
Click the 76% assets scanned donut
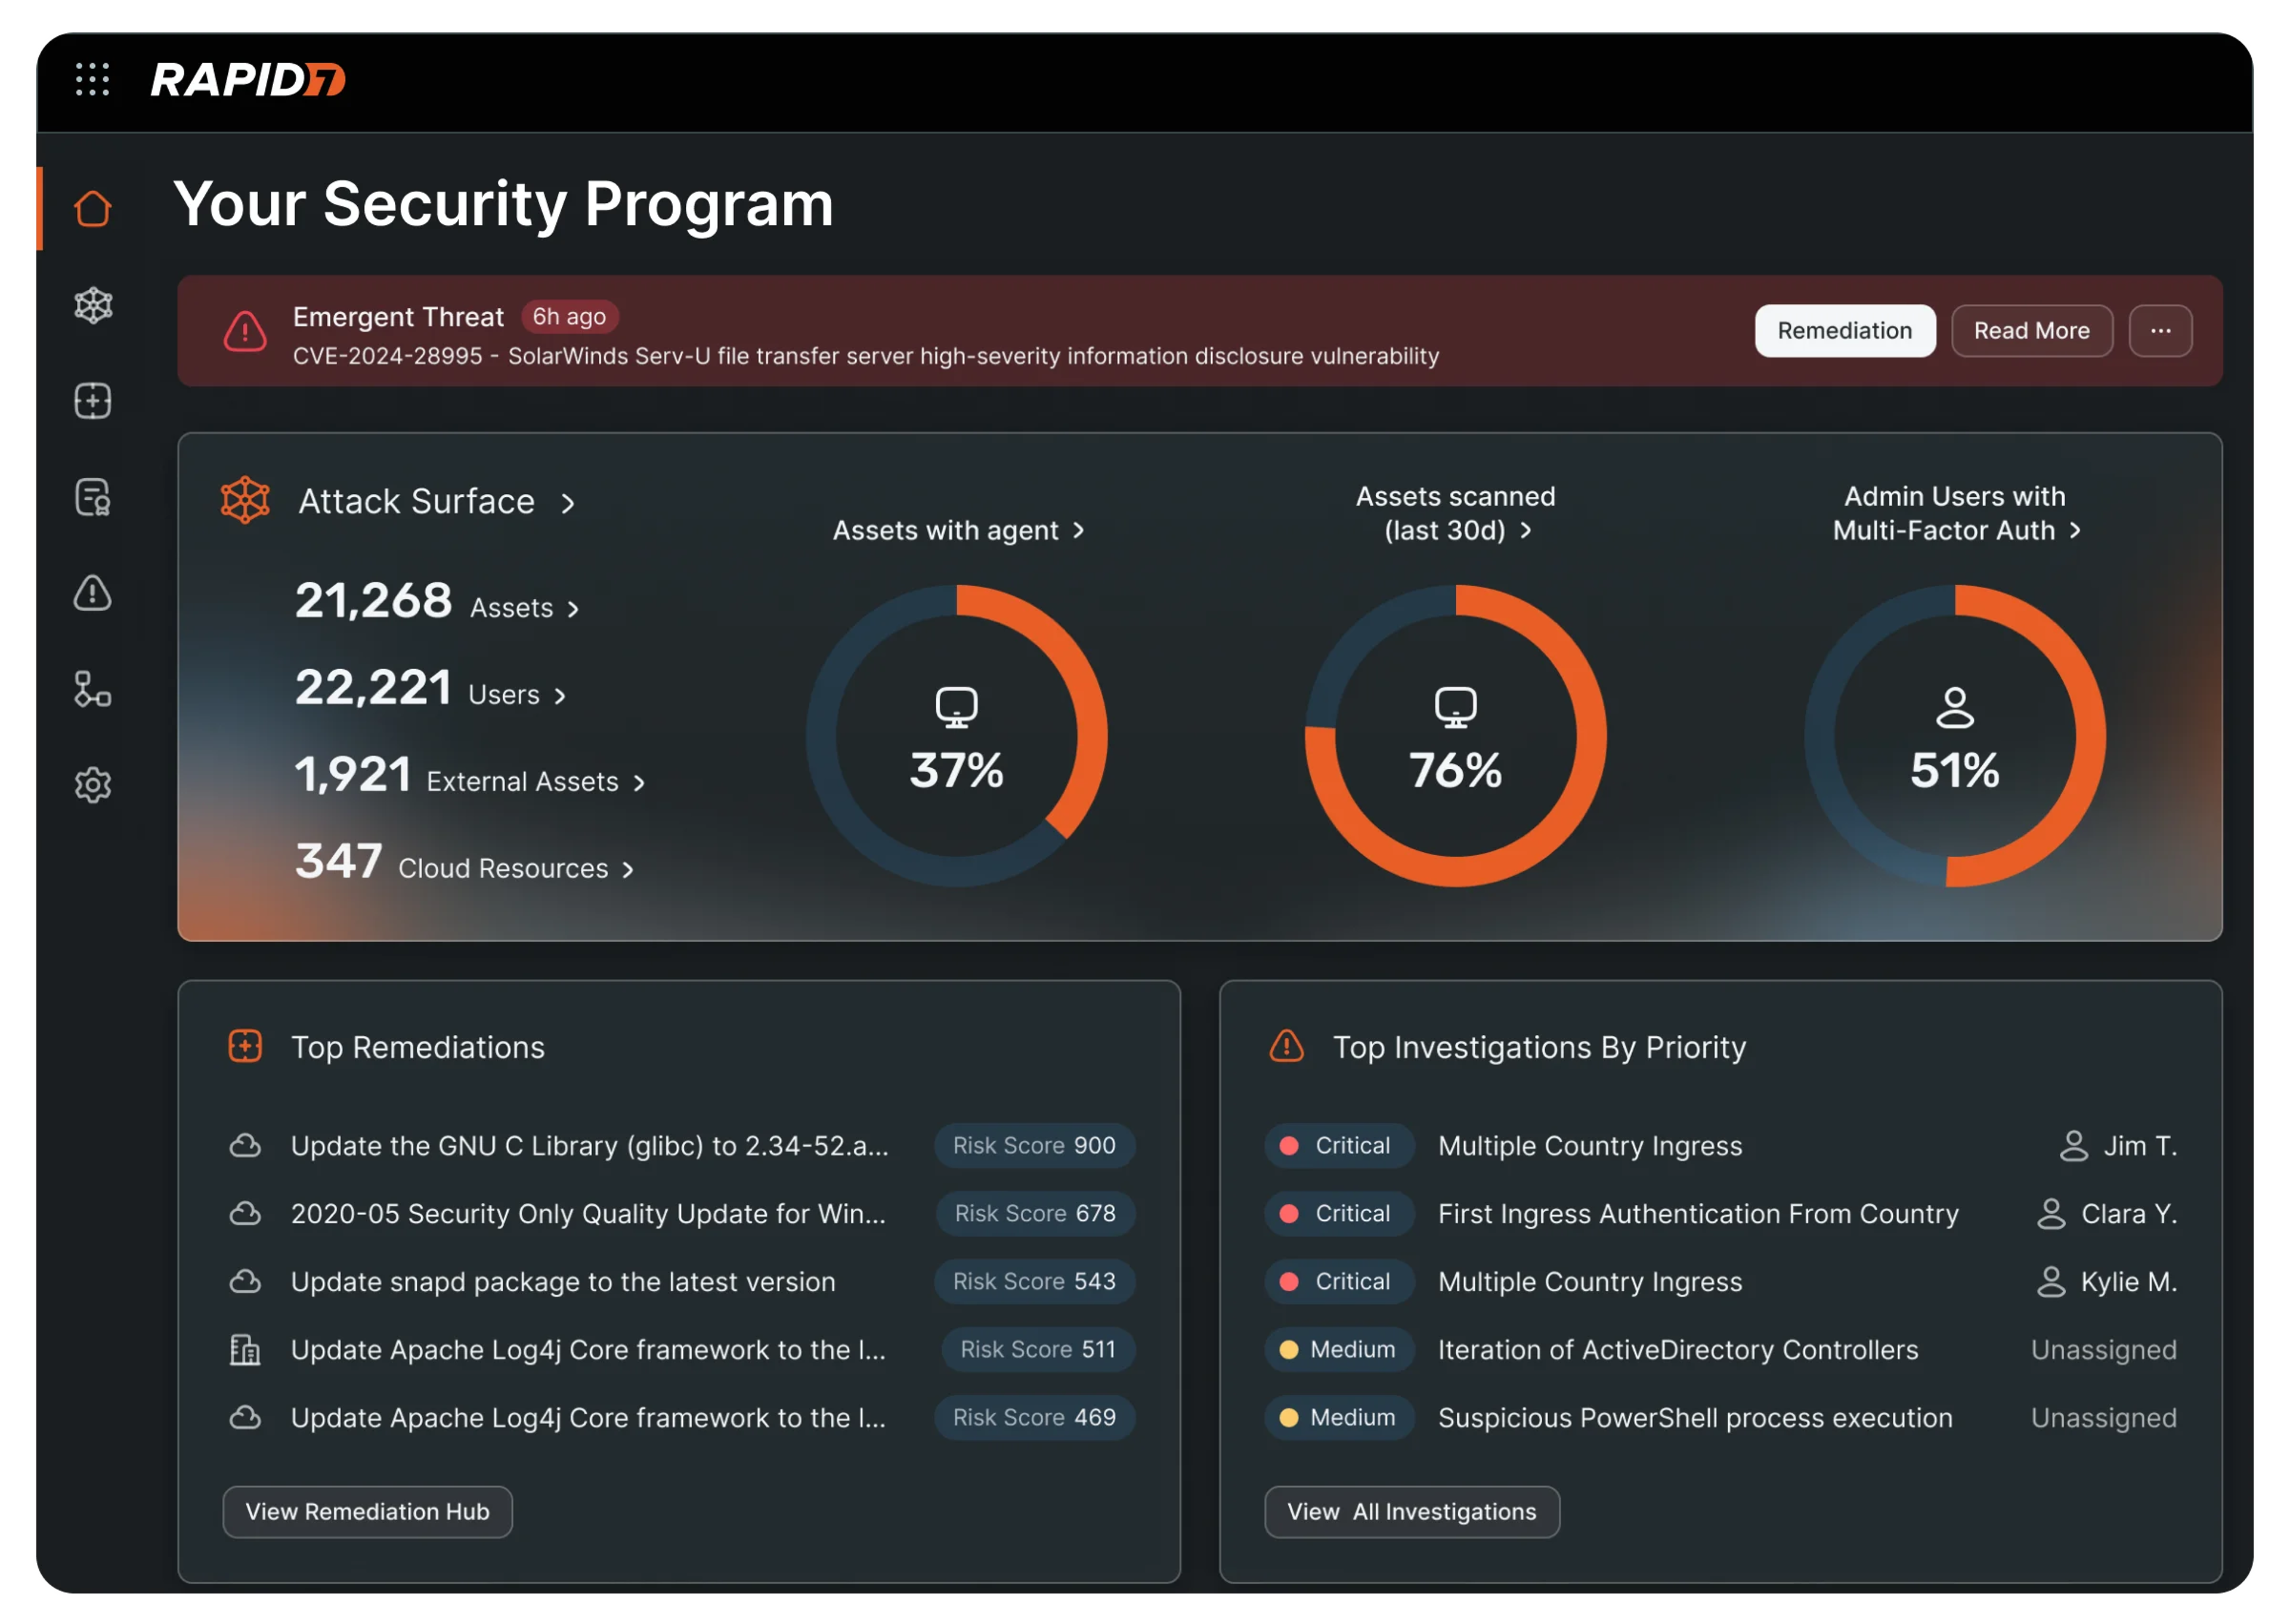pos(1455,736)
